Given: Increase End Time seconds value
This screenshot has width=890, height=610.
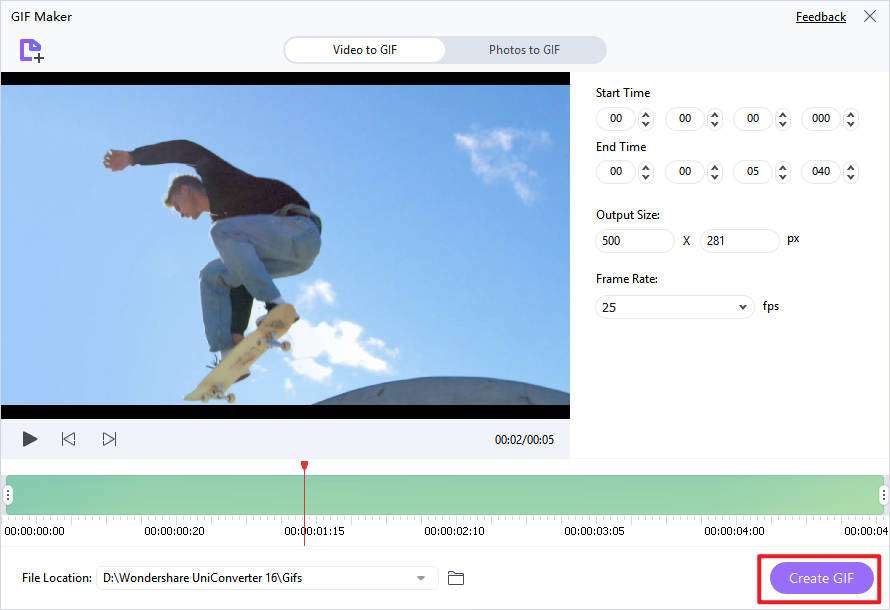Looking at the screenshot, I should click(783, 167).
